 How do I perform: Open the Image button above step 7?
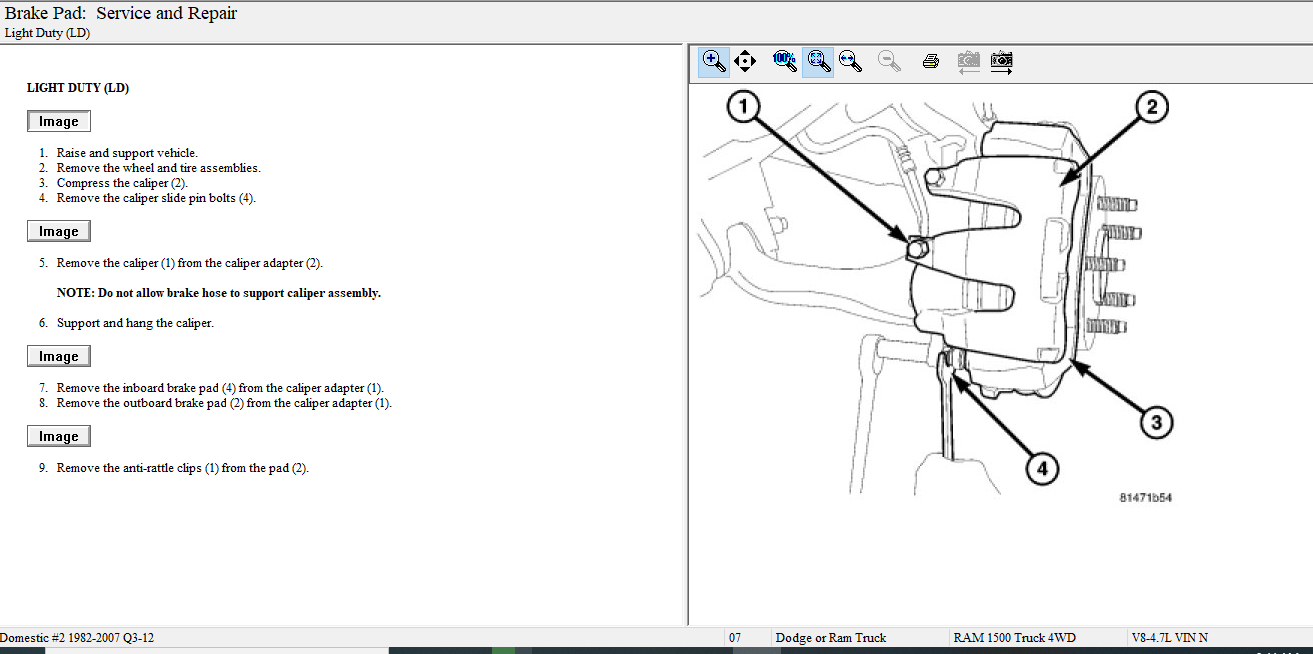tap(59, 357)
